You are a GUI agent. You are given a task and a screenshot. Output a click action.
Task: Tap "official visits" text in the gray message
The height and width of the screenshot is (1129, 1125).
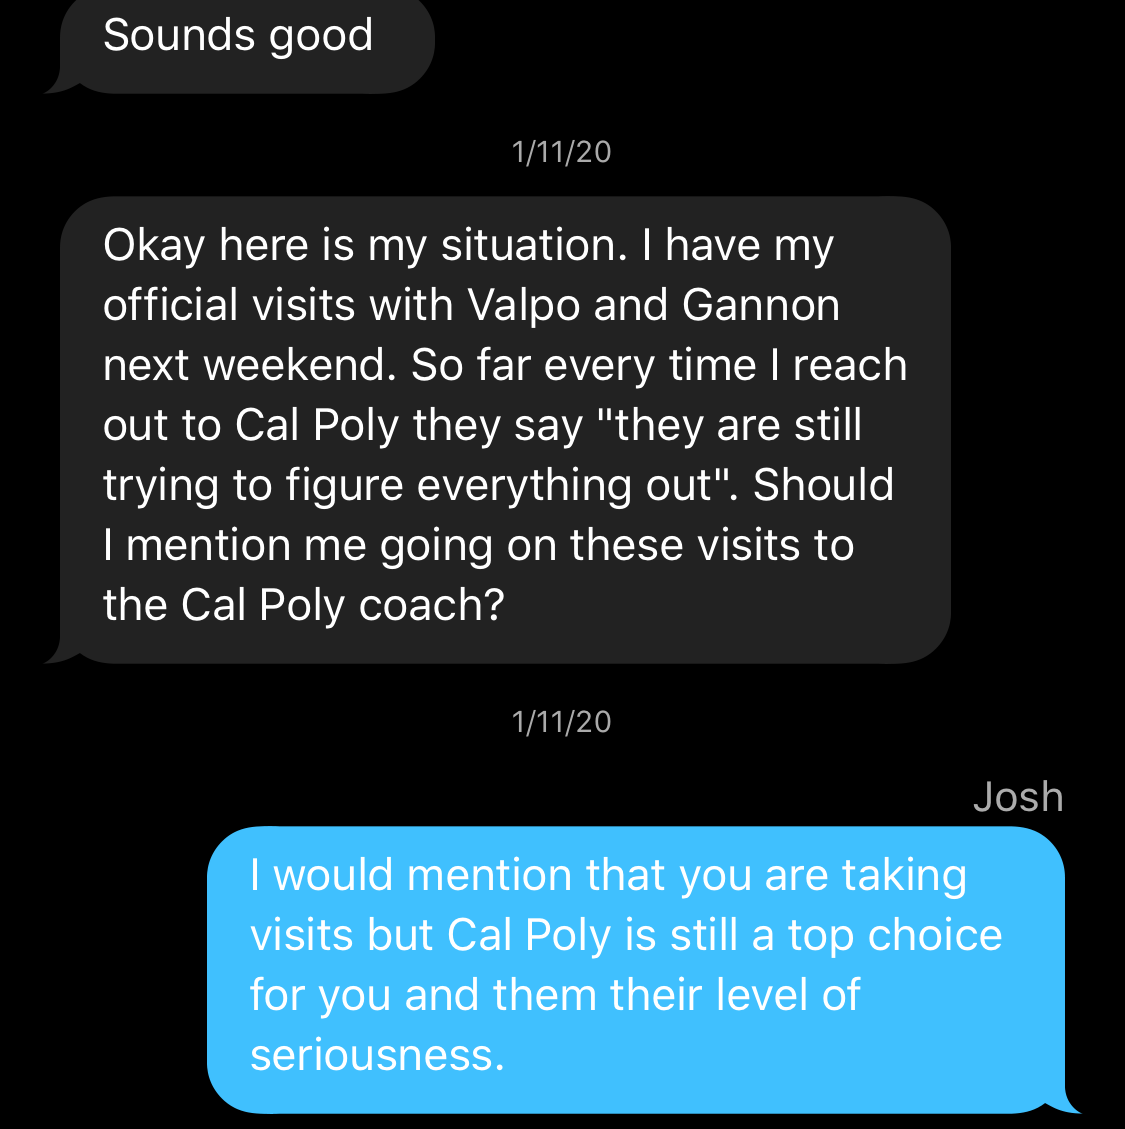pyautogui.click(x=228, y=305)
